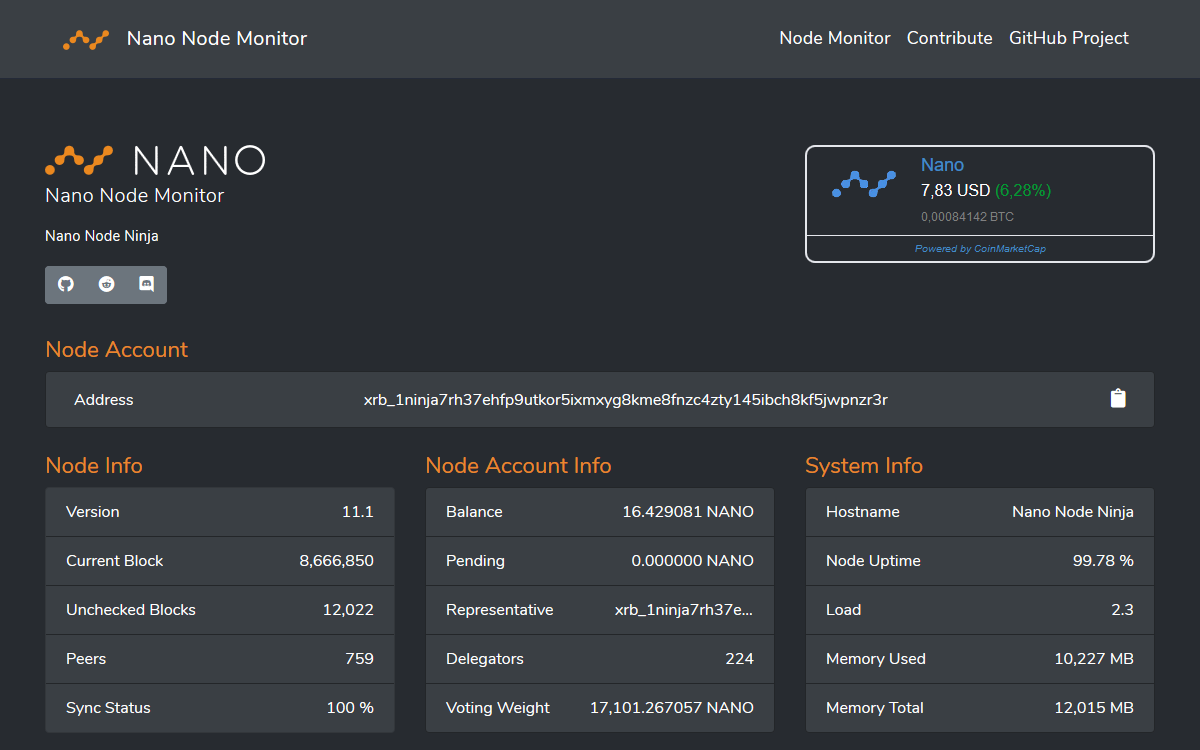Click the Nano Node Monitor navbar title

pyautogui.click(x=217, y=39)
